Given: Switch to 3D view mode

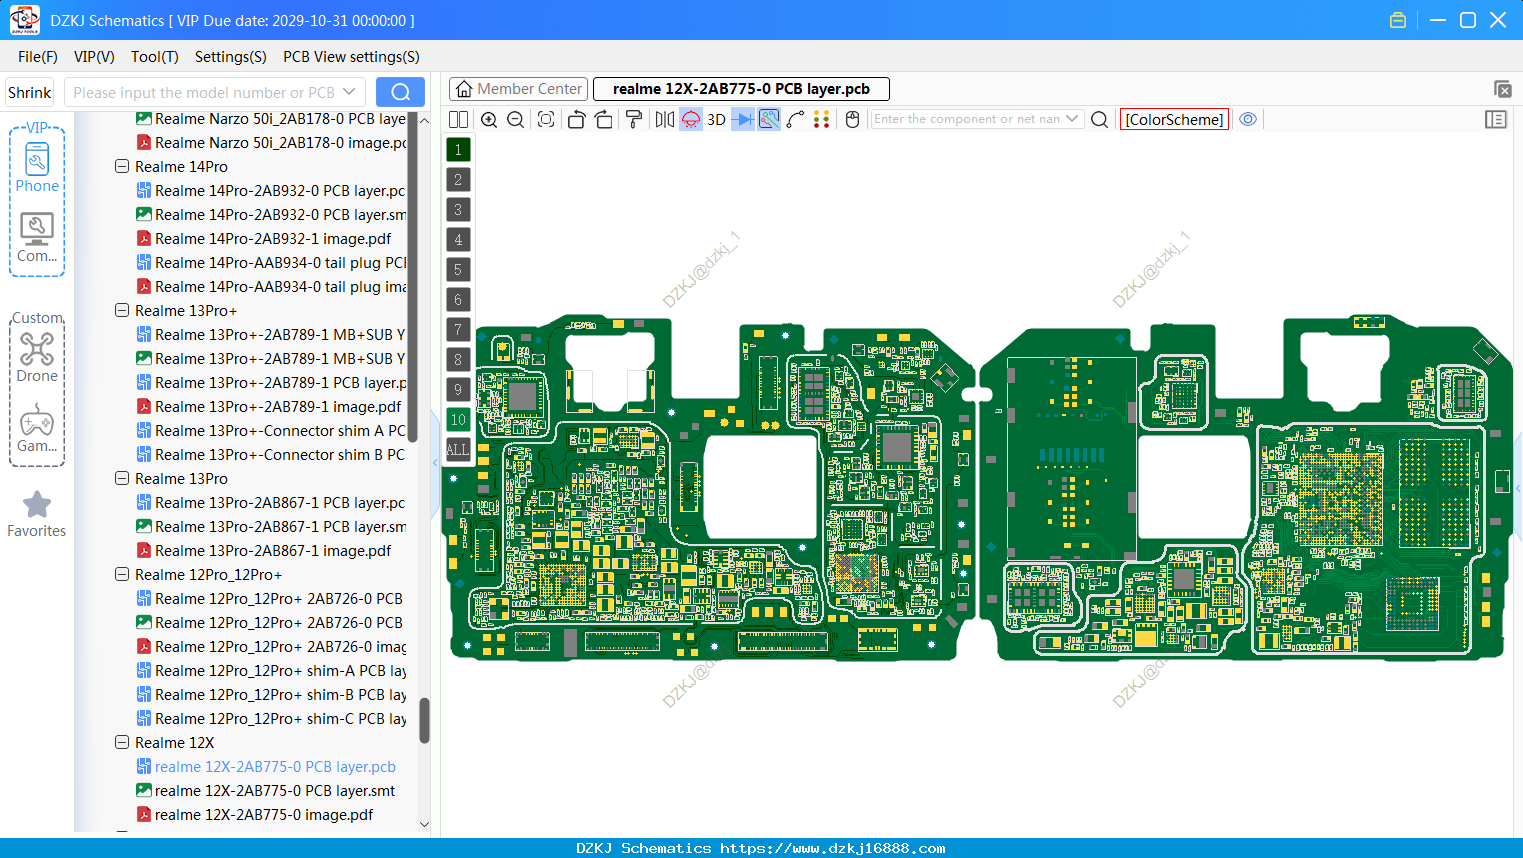Looking at the screenshot, I should point(716,119).
